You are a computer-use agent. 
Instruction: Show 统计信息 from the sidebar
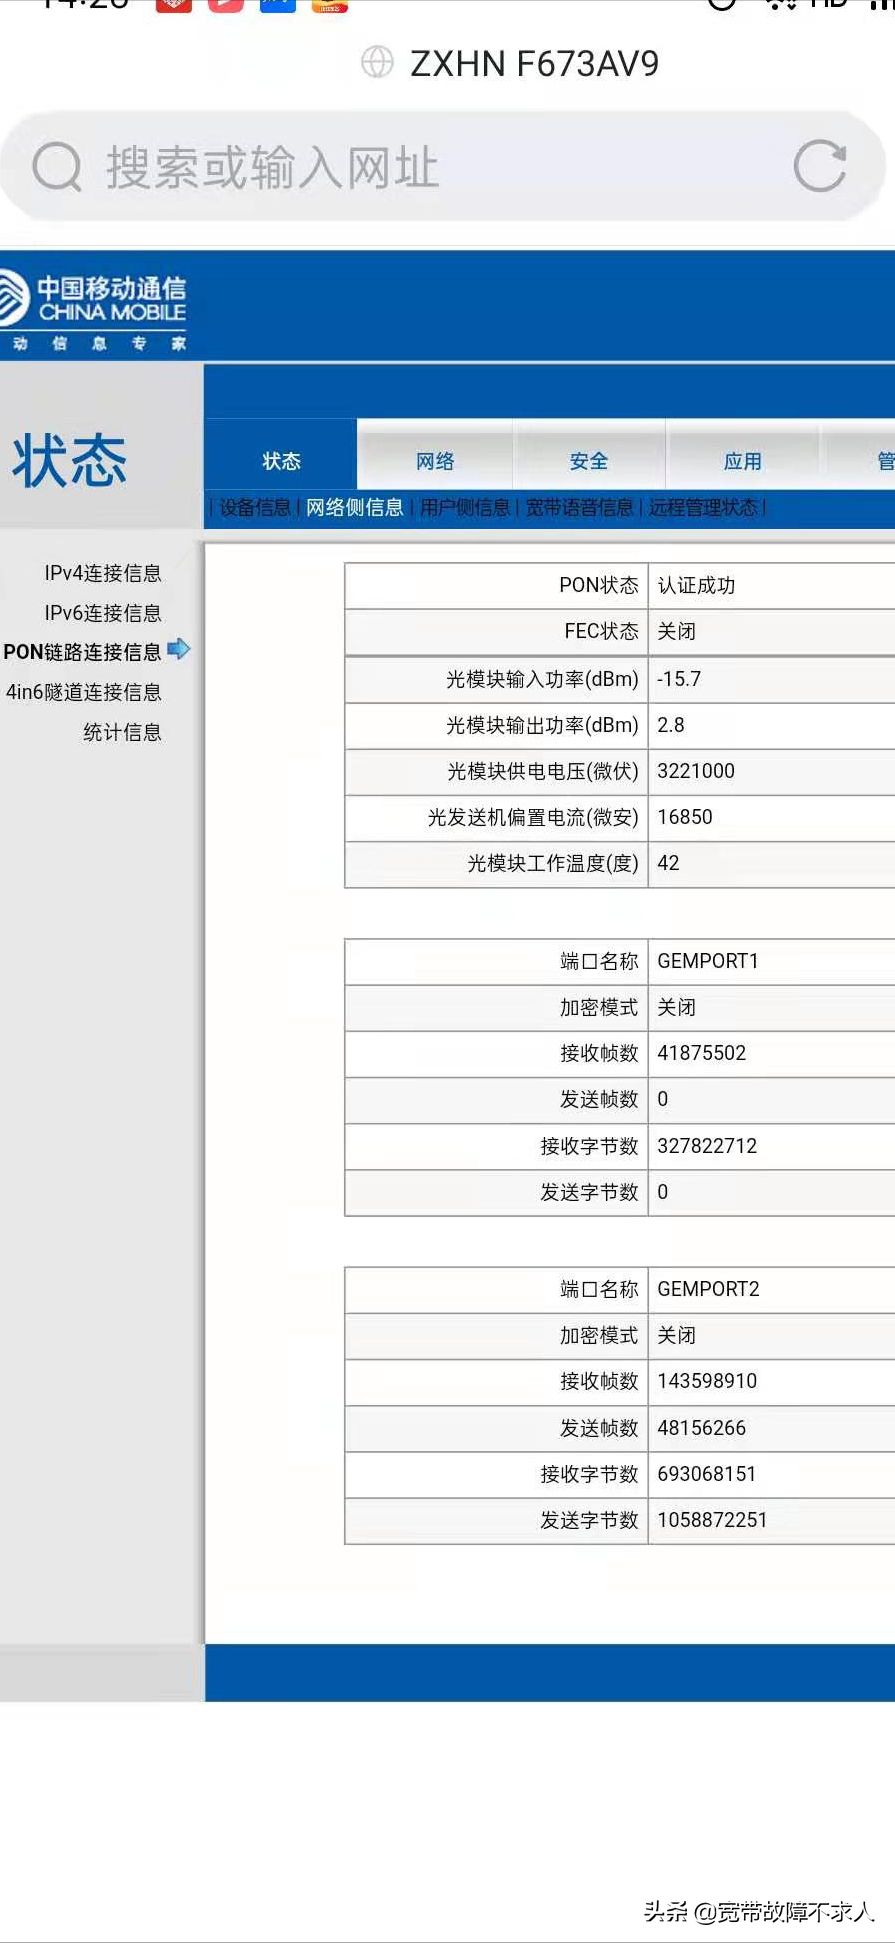coord(122,732)
